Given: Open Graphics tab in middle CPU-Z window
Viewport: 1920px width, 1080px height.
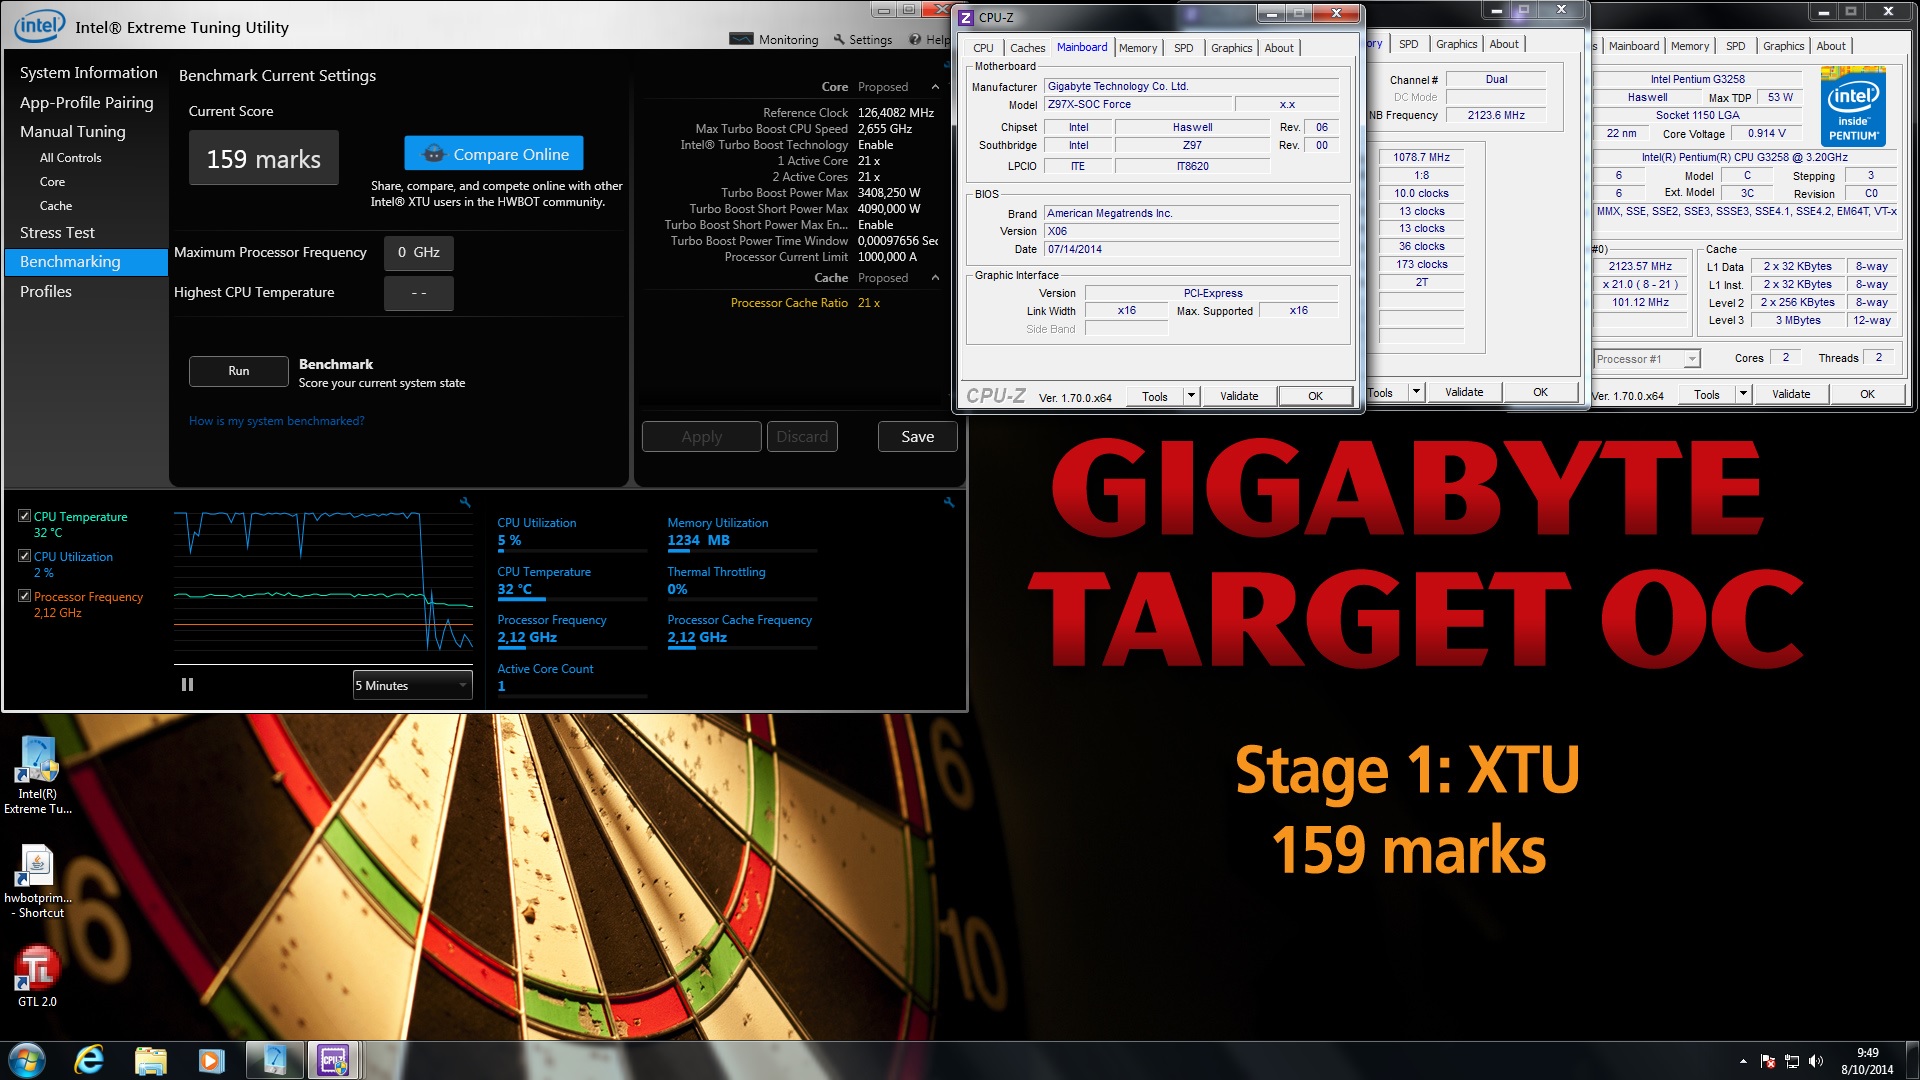Looking at the screenshot, I should [1456, 44].
